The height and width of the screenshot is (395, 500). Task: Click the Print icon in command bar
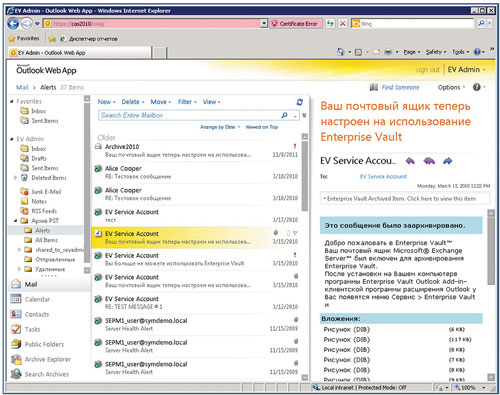coord(388,52)
